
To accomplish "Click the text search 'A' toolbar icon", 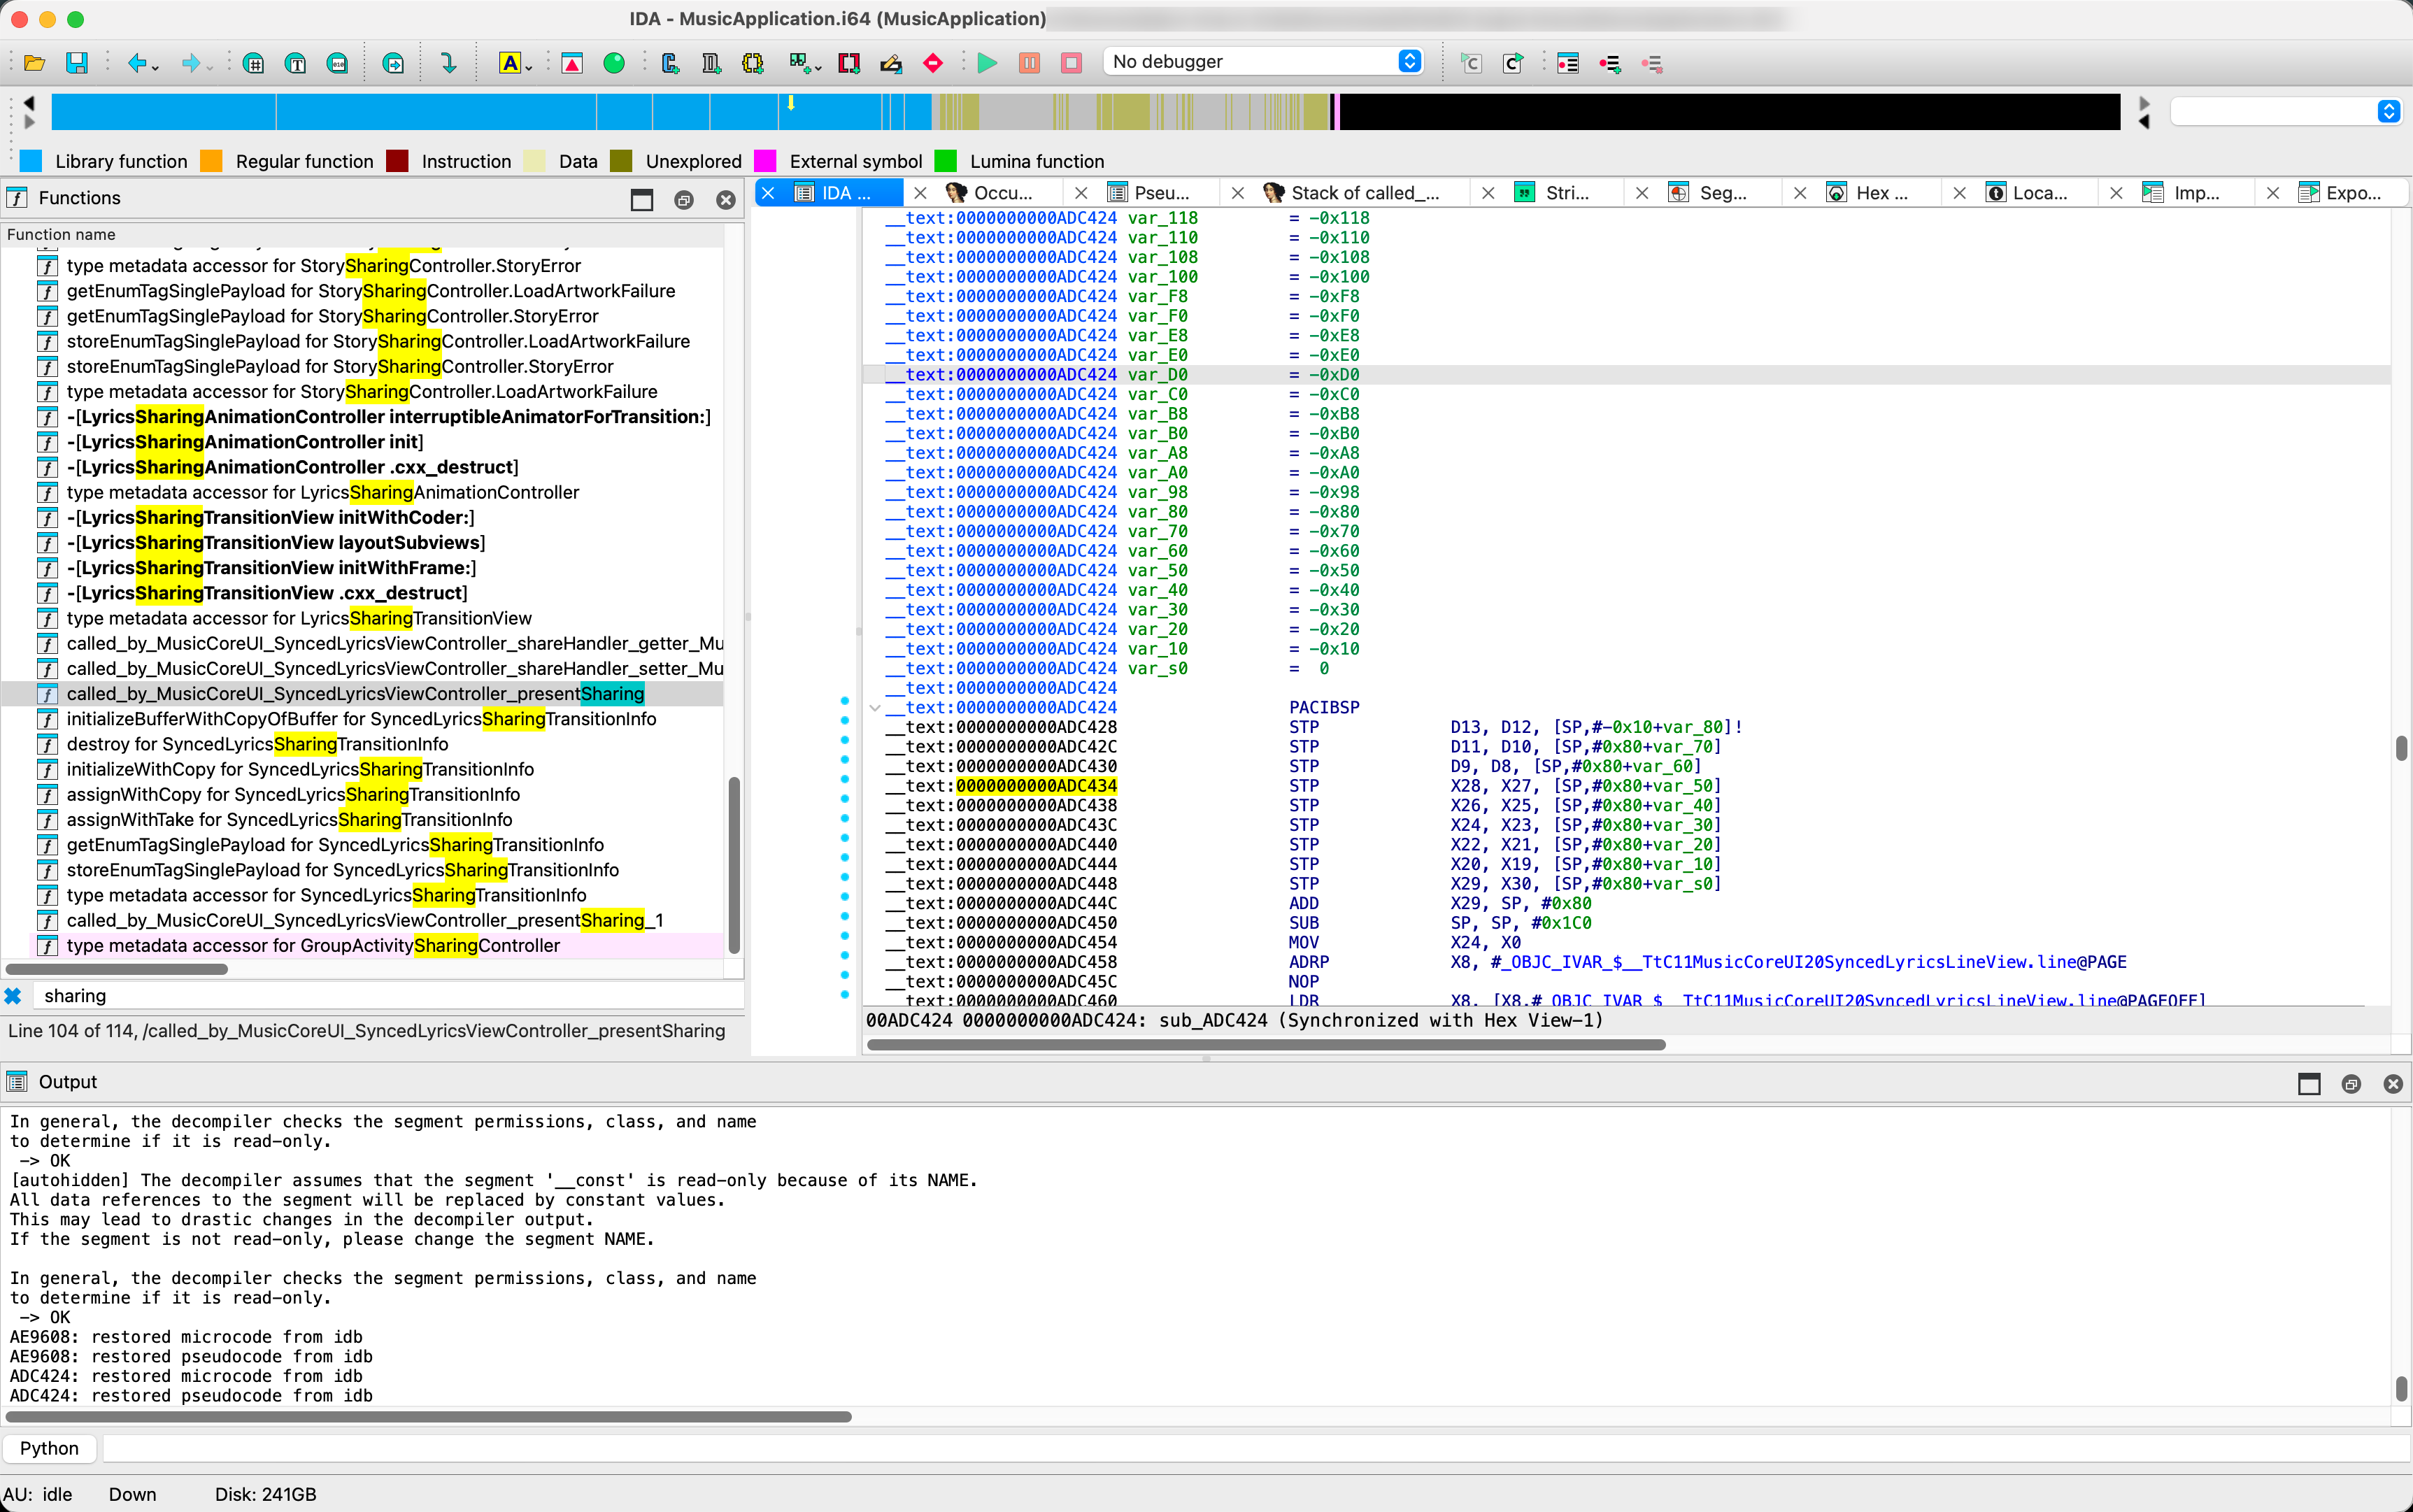I will tap(510, 63).
